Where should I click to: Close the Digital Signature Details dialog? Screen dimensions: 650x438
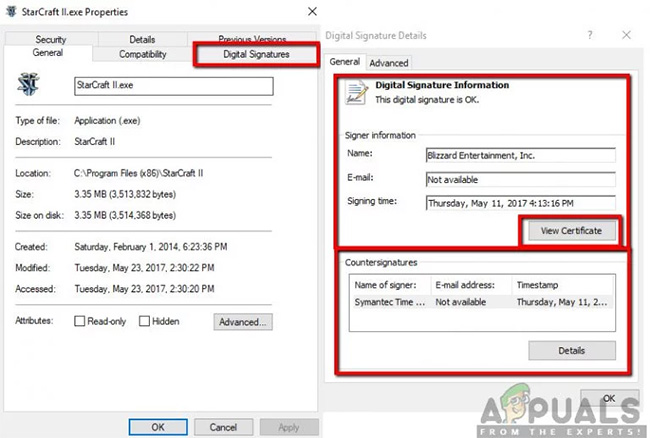pos(626,35)
